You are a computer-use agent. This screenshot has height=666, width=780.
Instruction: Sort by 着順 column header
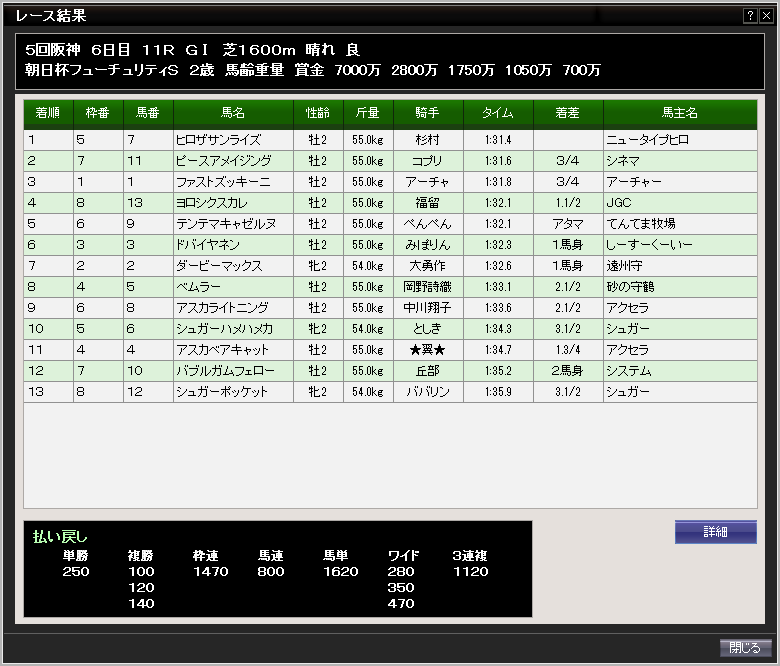tap(48, 114)
